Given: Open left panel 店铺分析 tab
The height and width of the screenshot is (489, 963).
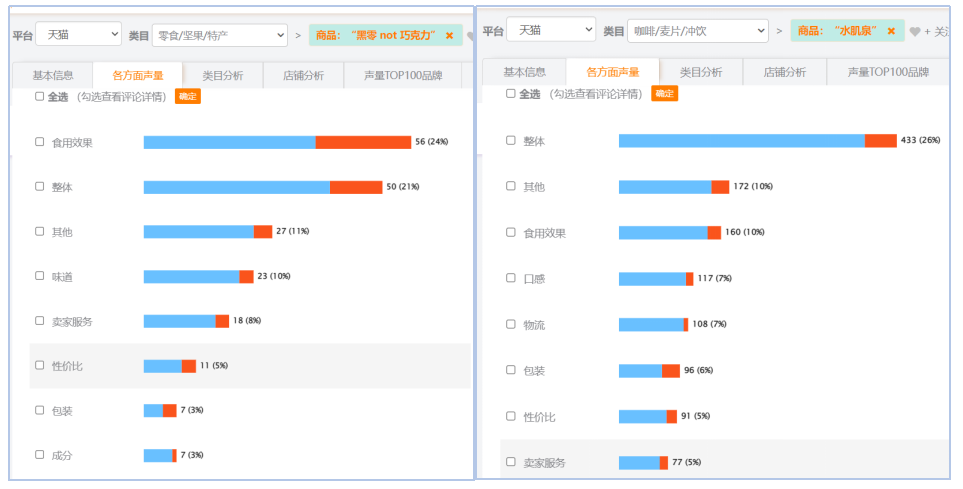Looking at the screenshot, I should click(x=303, y=76).
